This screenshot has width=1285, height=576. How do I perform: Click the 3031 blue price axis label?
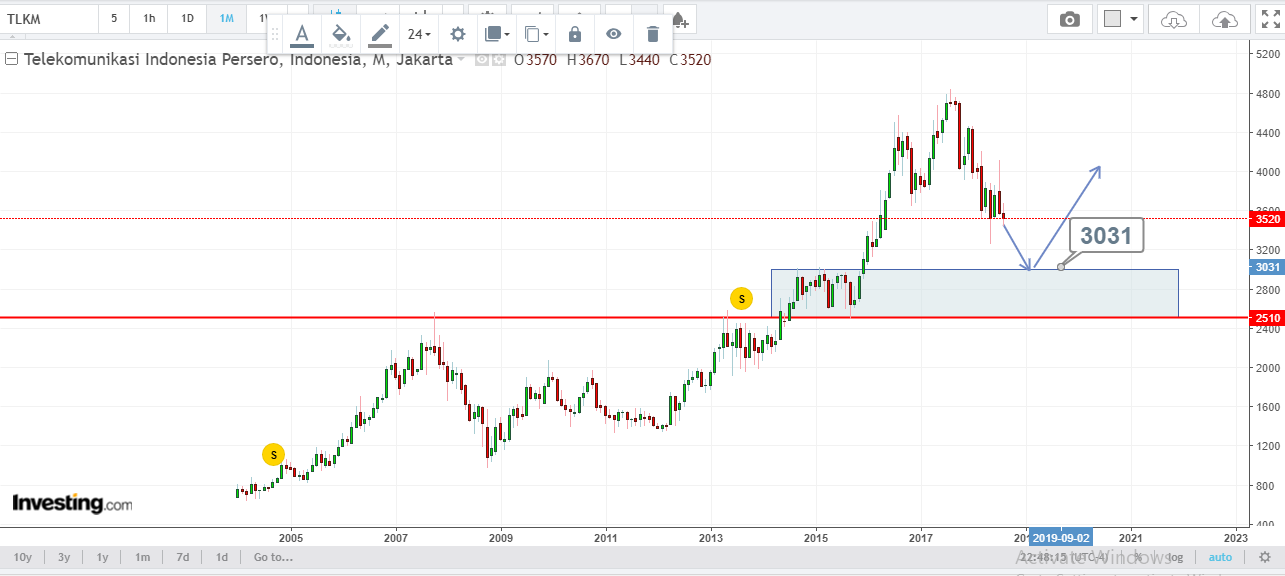coord(1267,267)
